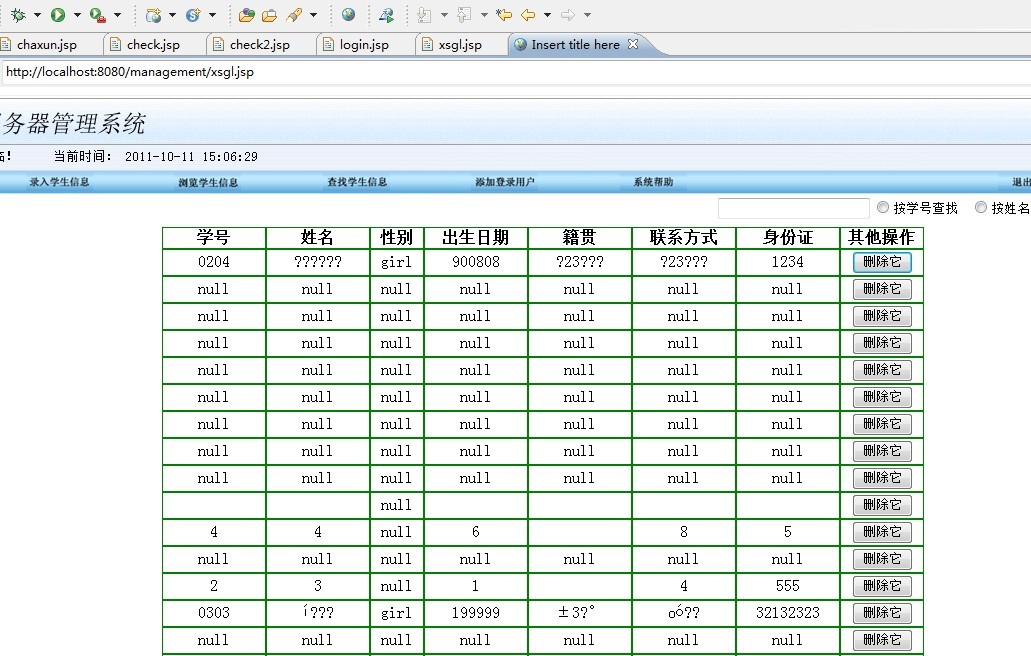Click the Open Task folder icon
Viewport: 1031px width, 656px height.
click(270, 14)
